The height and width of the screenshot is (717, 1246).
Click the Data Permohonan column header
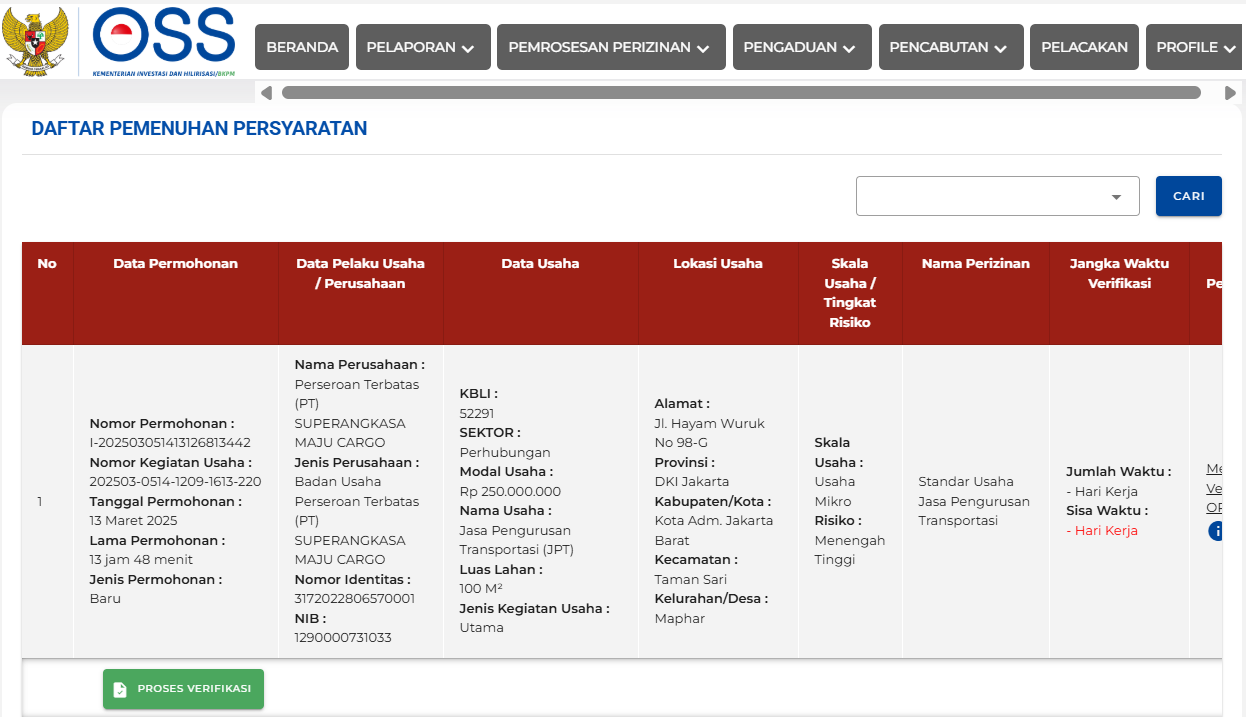[175, 264]
